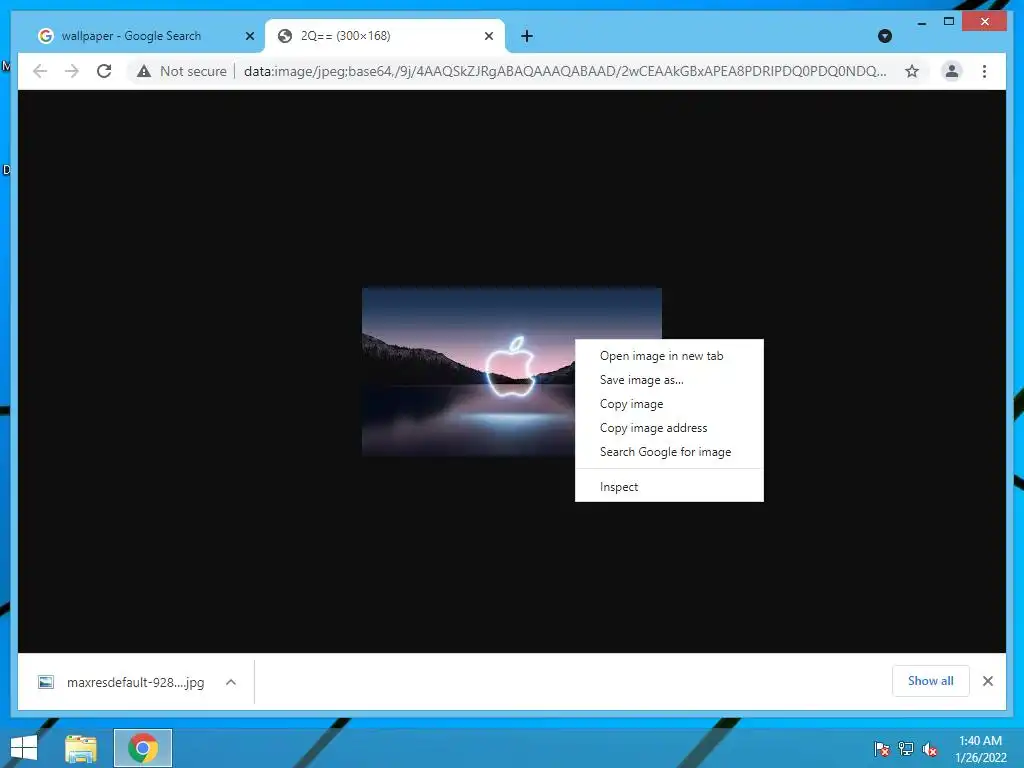Click the Chrome icon in the taskbar

coord(143,748)
